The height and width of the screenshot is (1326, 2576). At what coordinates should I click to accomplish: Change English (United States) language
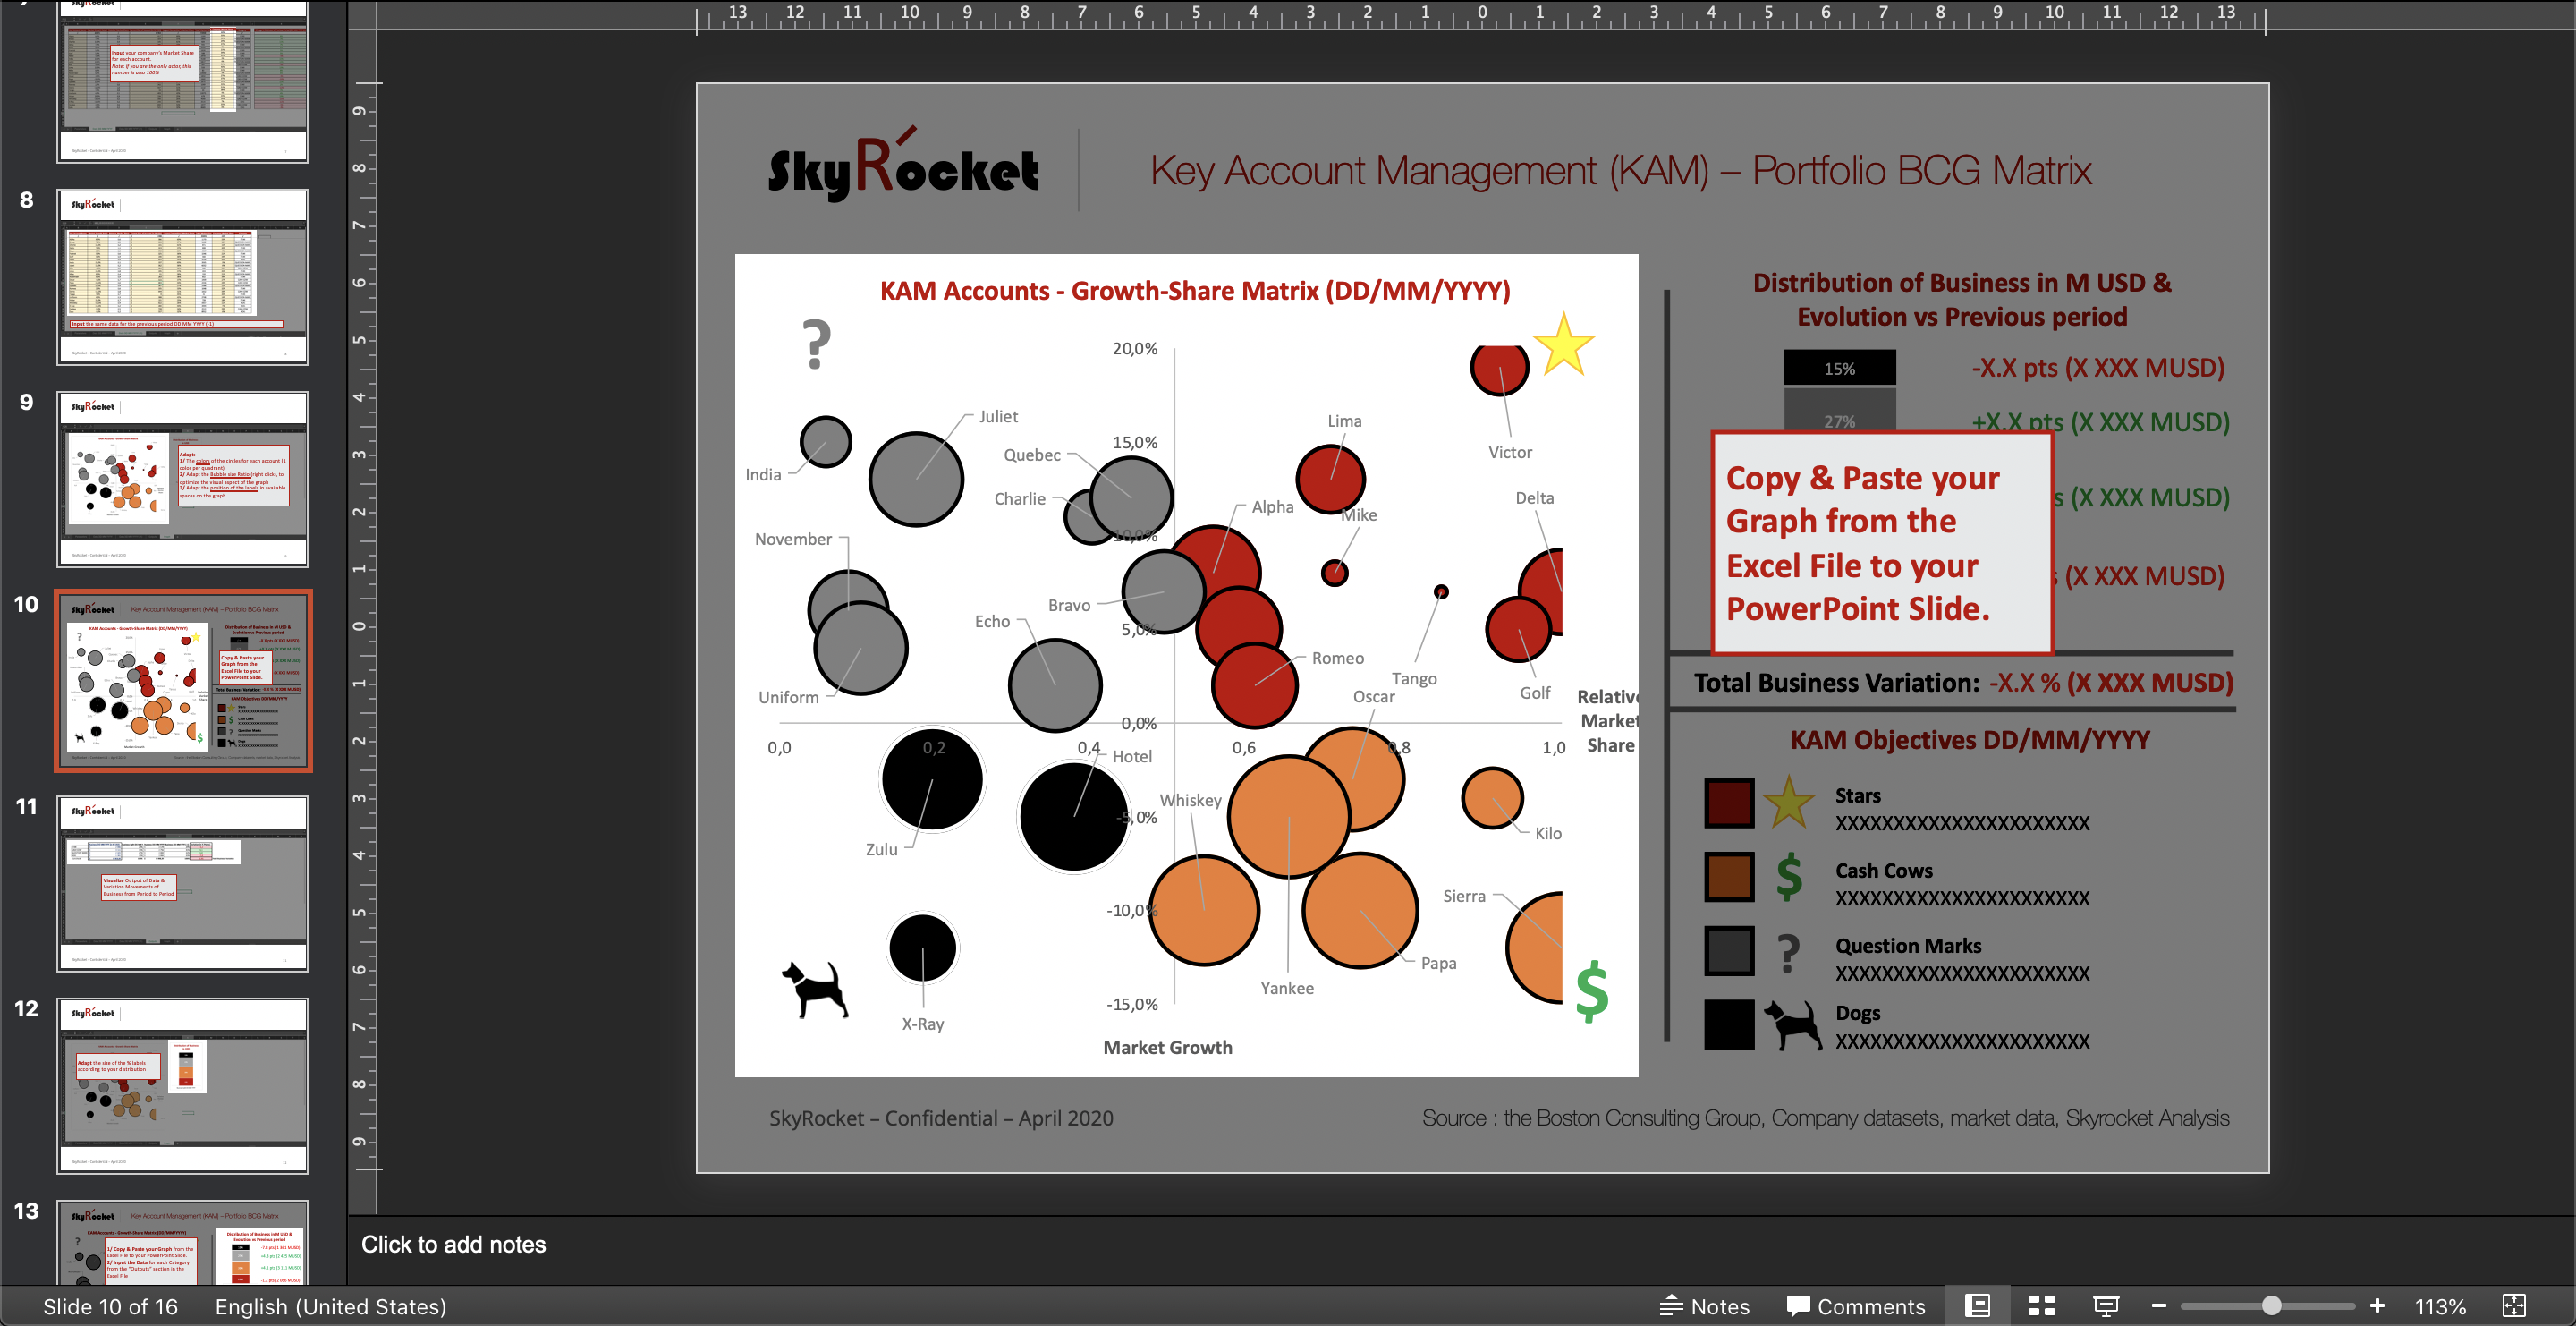(330, 1306)
